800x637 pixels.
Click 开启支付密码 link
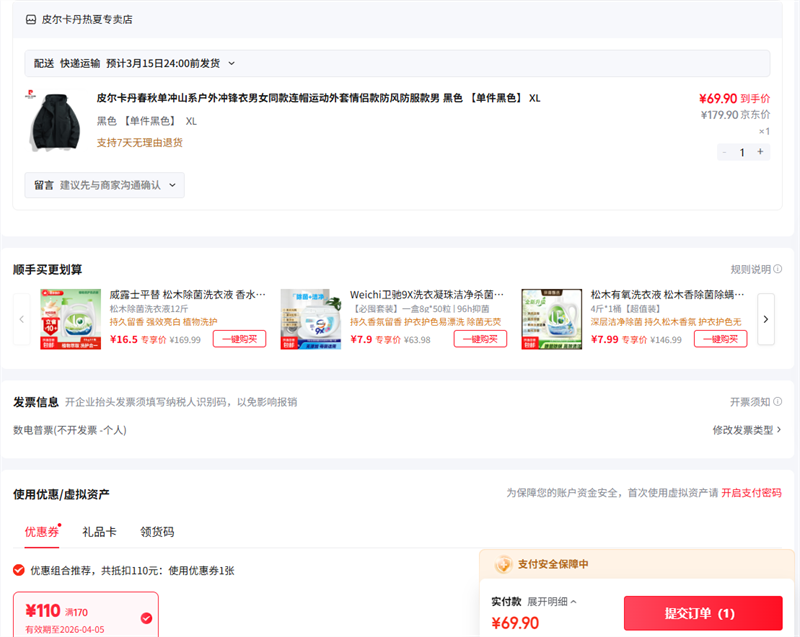(751, 493)
